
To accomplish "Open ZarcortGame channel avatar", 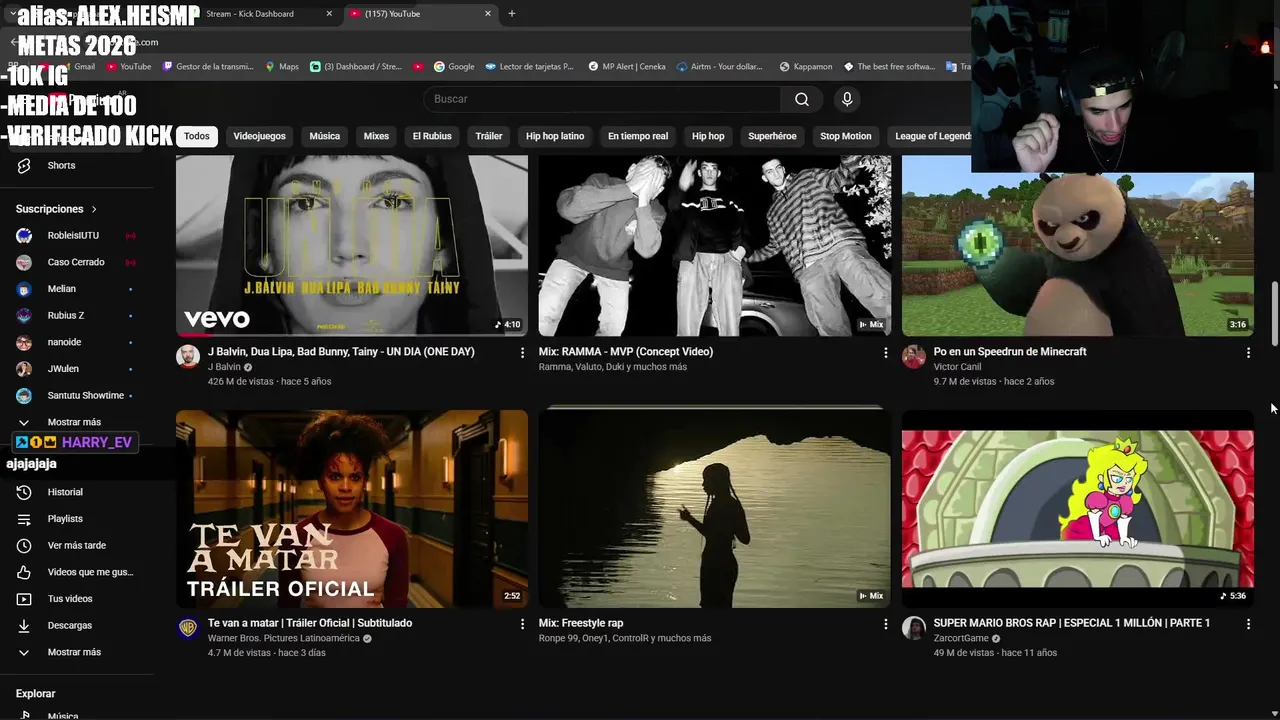I will pos(914,628).
